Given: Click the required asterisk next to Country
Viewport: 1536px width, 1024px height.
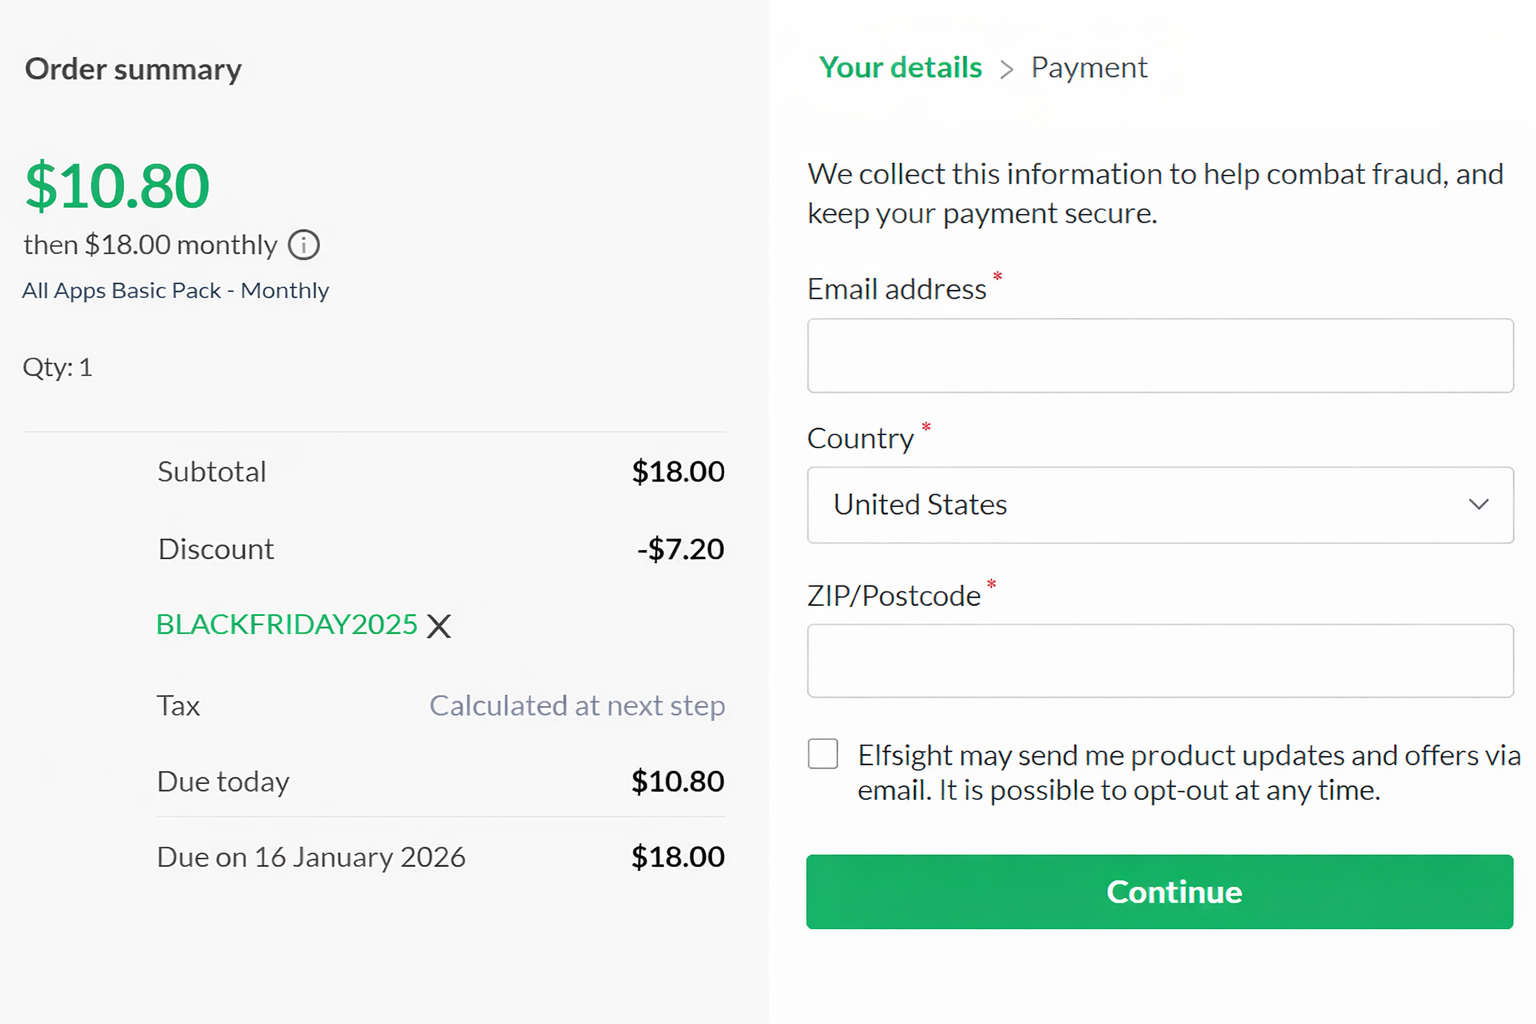Looking at the screenshot, I should [926, 428].
